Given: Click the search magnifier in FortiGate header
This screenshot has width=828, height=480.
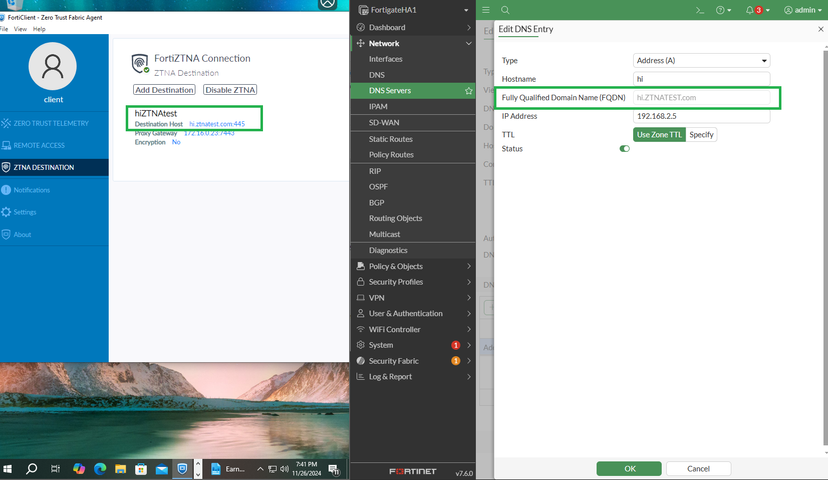Looking at the screenshot, I should point(505,10).
